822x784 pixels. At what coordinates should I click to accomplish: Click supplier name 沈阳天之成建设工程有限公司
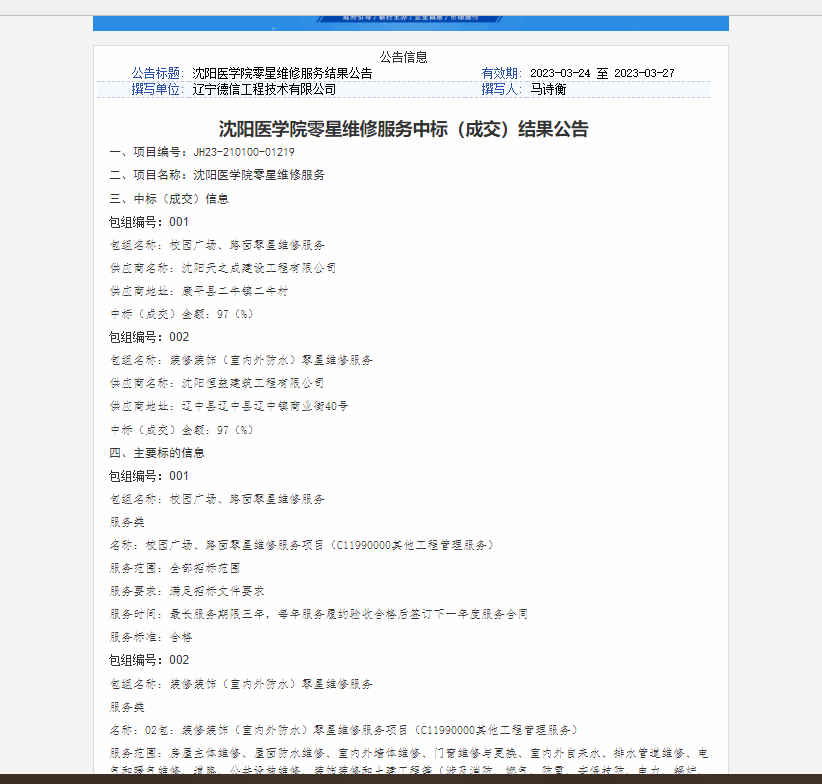click(x=258, y=268)
